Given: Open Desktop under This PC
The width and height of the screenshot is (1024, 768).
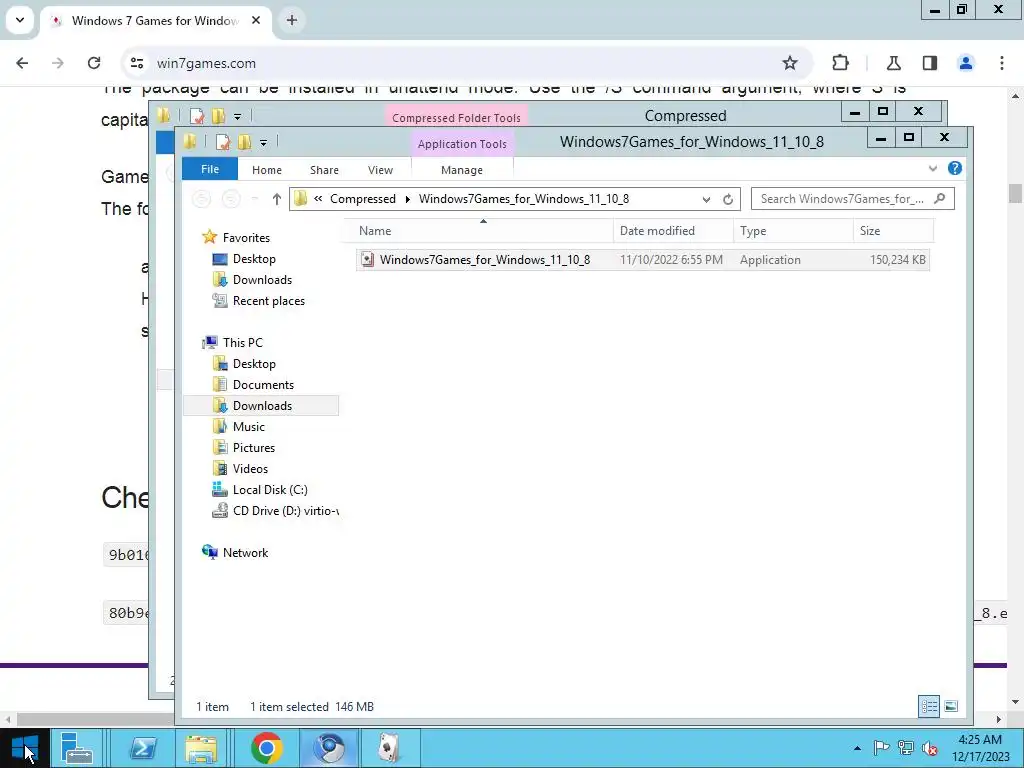Looking at the screenshot, I should [x=254, y=364].
